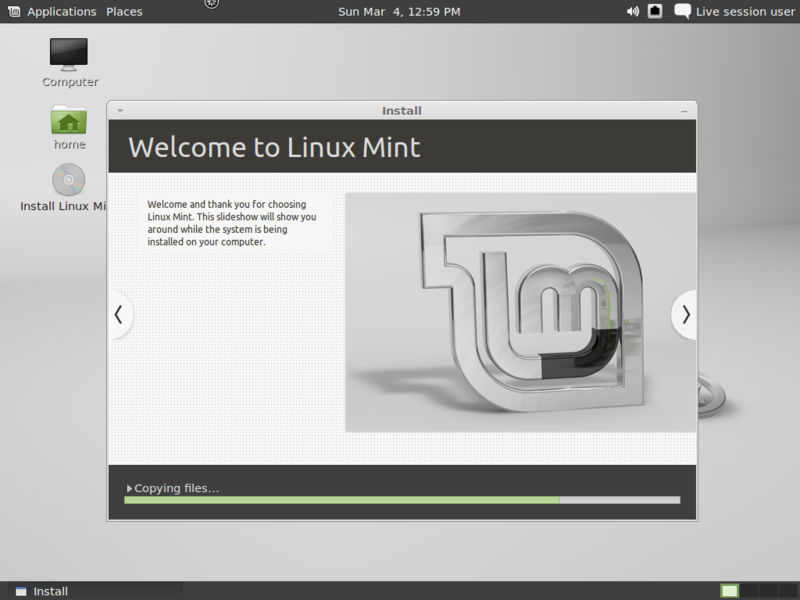Click the 'Copying files...' status text

pos(177,488)
